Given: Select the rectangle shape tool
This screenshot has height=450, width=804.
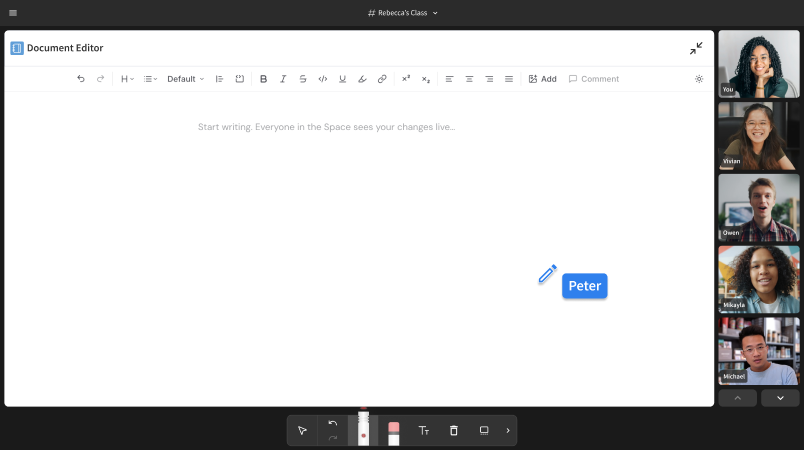Looking at the screenshot, I should coord(484,431).
